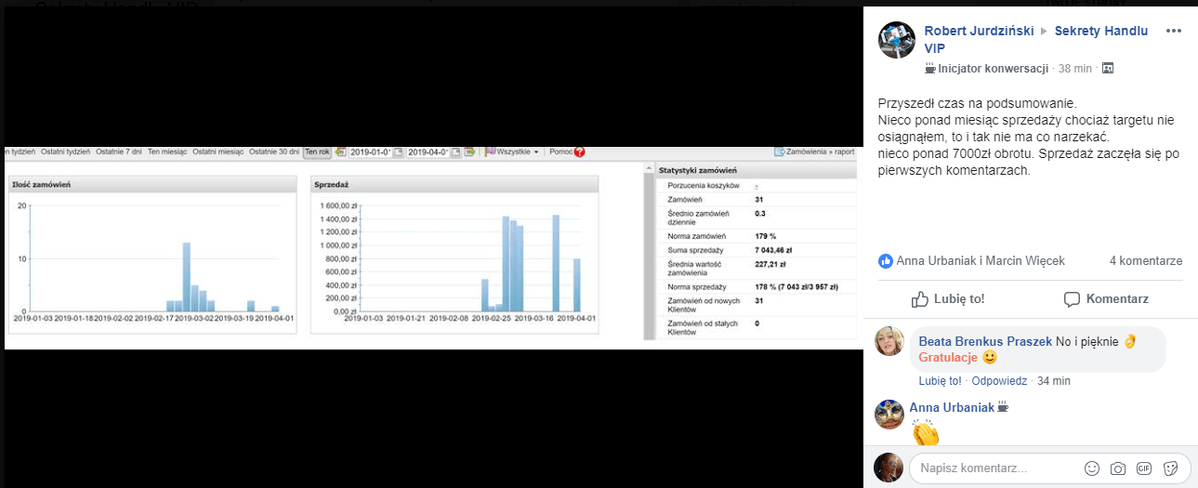This screenshot has height=488, width=1198.
Task: Toggle Lubię to! on the post
Action: [x=948, y=299]
